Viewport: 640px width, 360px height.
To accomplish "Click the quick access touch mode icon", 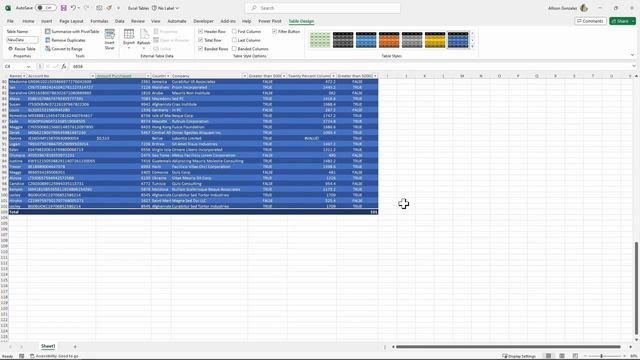I will (99, 8).
